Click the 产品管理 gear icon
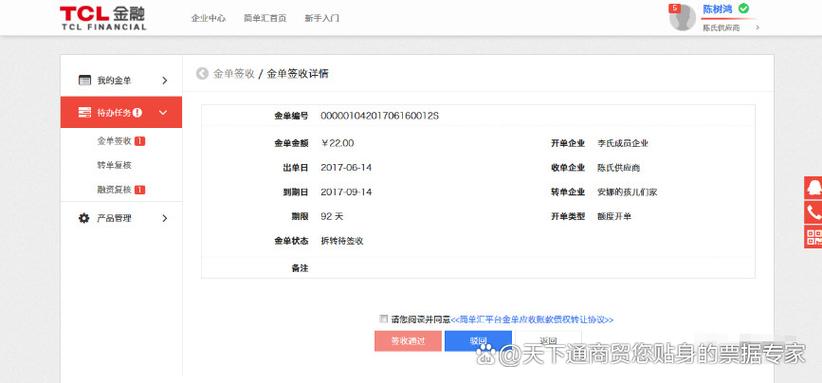 84,218
